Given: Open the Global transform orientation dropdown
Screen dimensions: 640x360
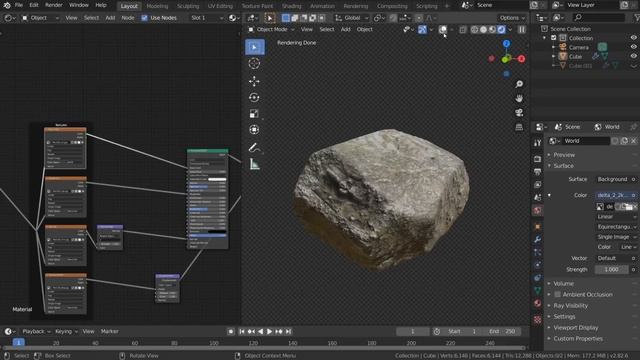Looking at the screenshot, I should tap(351, 18).
